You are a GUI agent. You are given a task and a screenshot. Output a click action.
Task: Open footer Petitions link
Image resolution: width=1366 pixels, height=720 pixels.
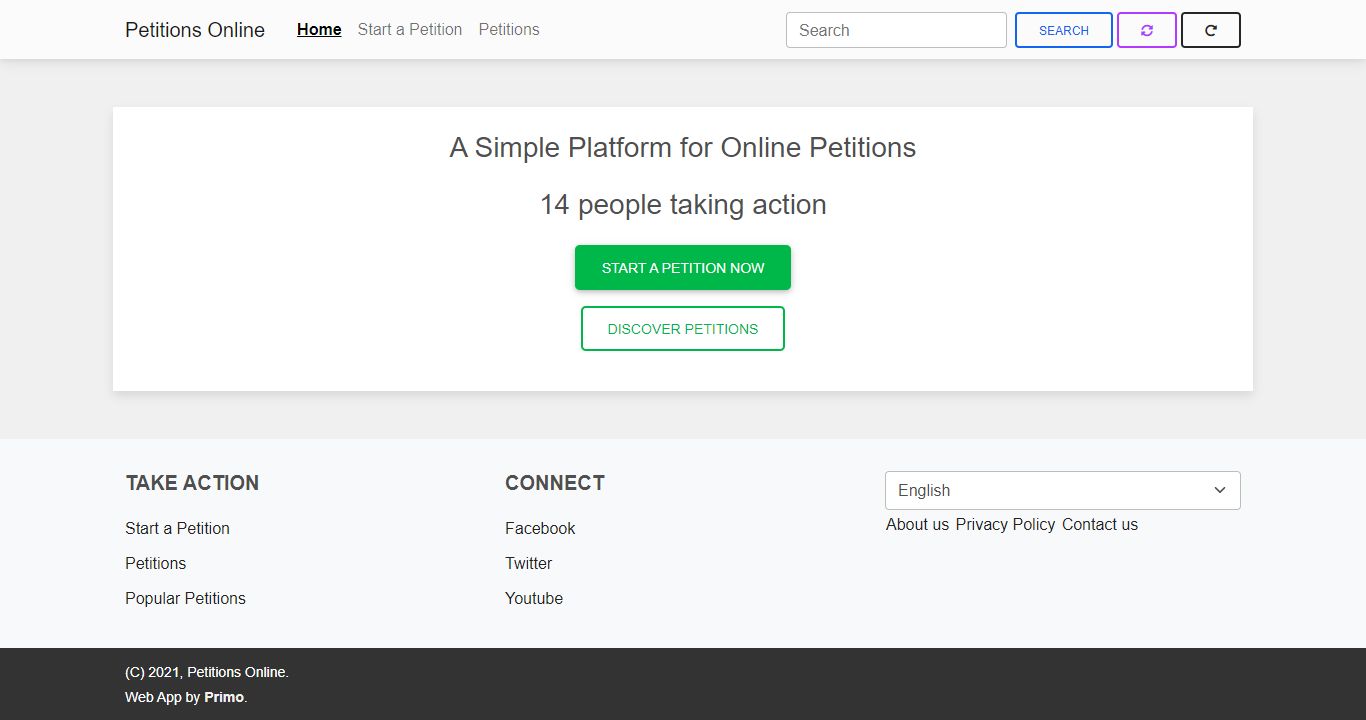155,563
